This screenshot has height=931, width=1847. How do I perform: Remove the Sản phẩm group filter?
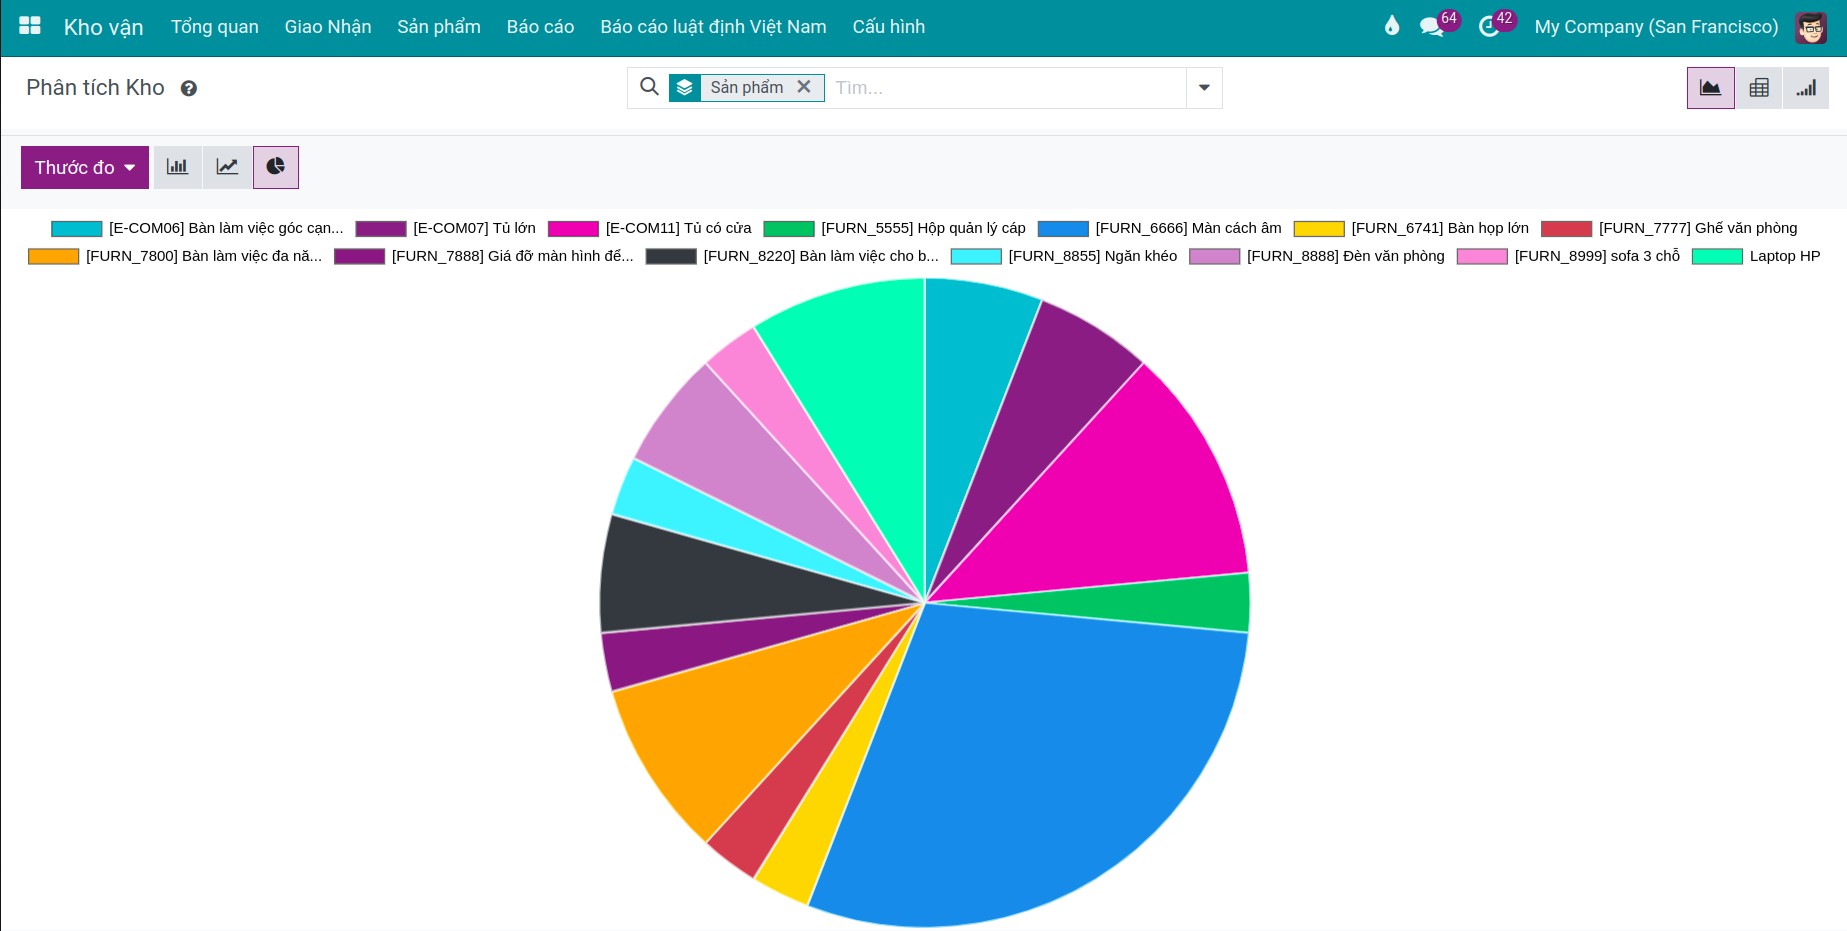coord(804,87)
